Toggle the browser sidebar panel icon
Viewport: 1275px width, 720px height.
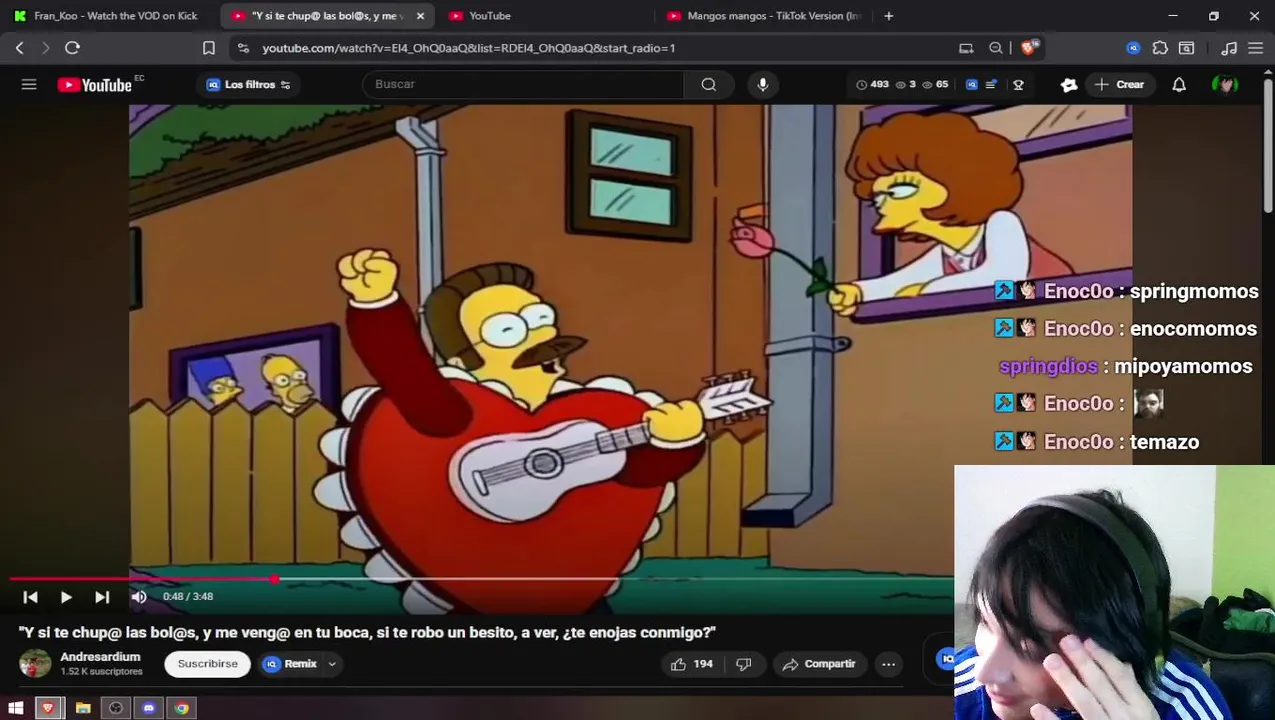click(x=1186, y=48)
